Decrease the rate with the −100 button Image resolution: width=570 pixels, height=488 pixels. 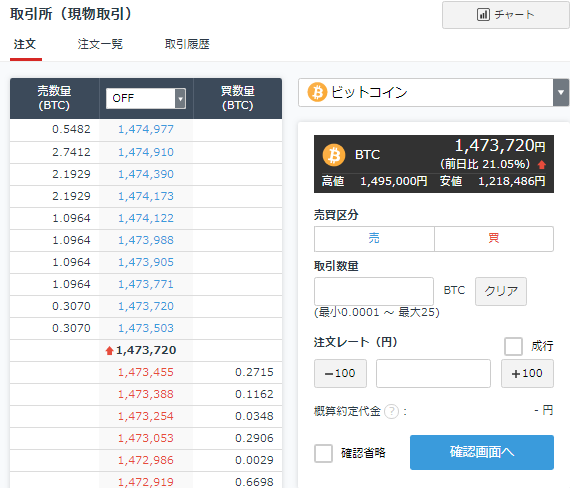[340, 373]
